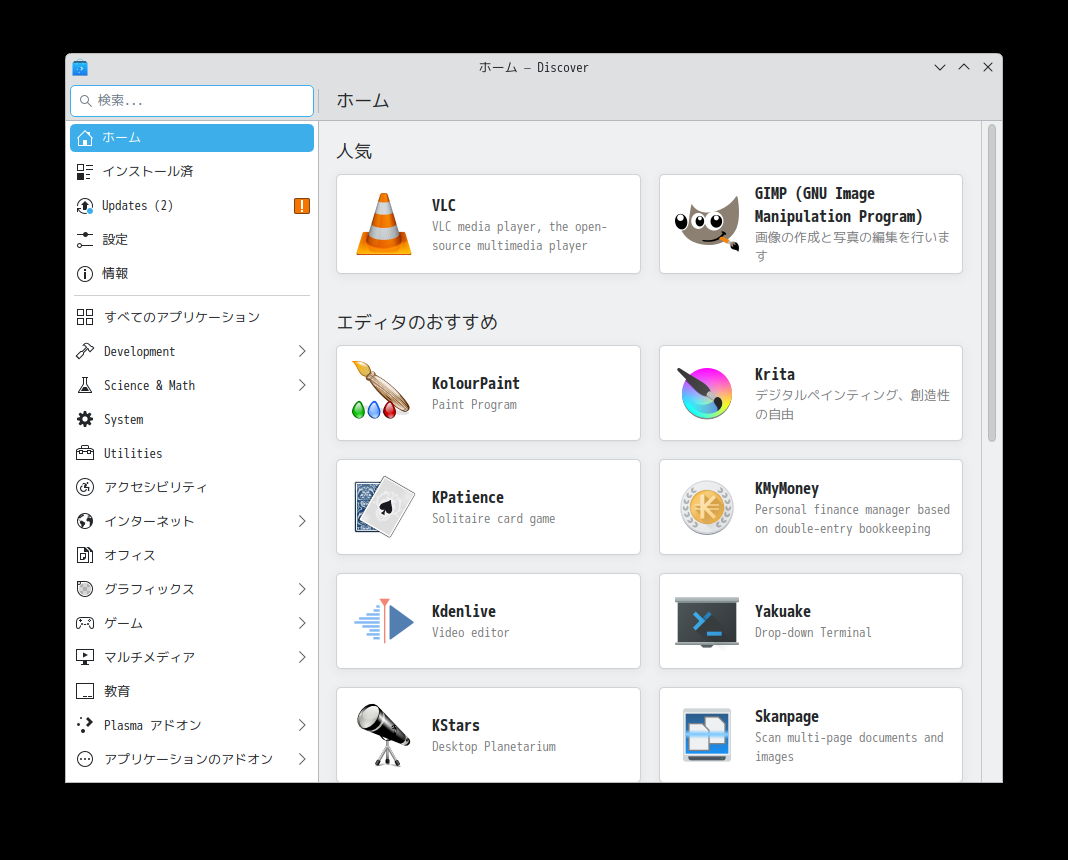Expand the グラフィックス category chevron
The height and width of the screenshot is (860, 1068).
(302, 590)
